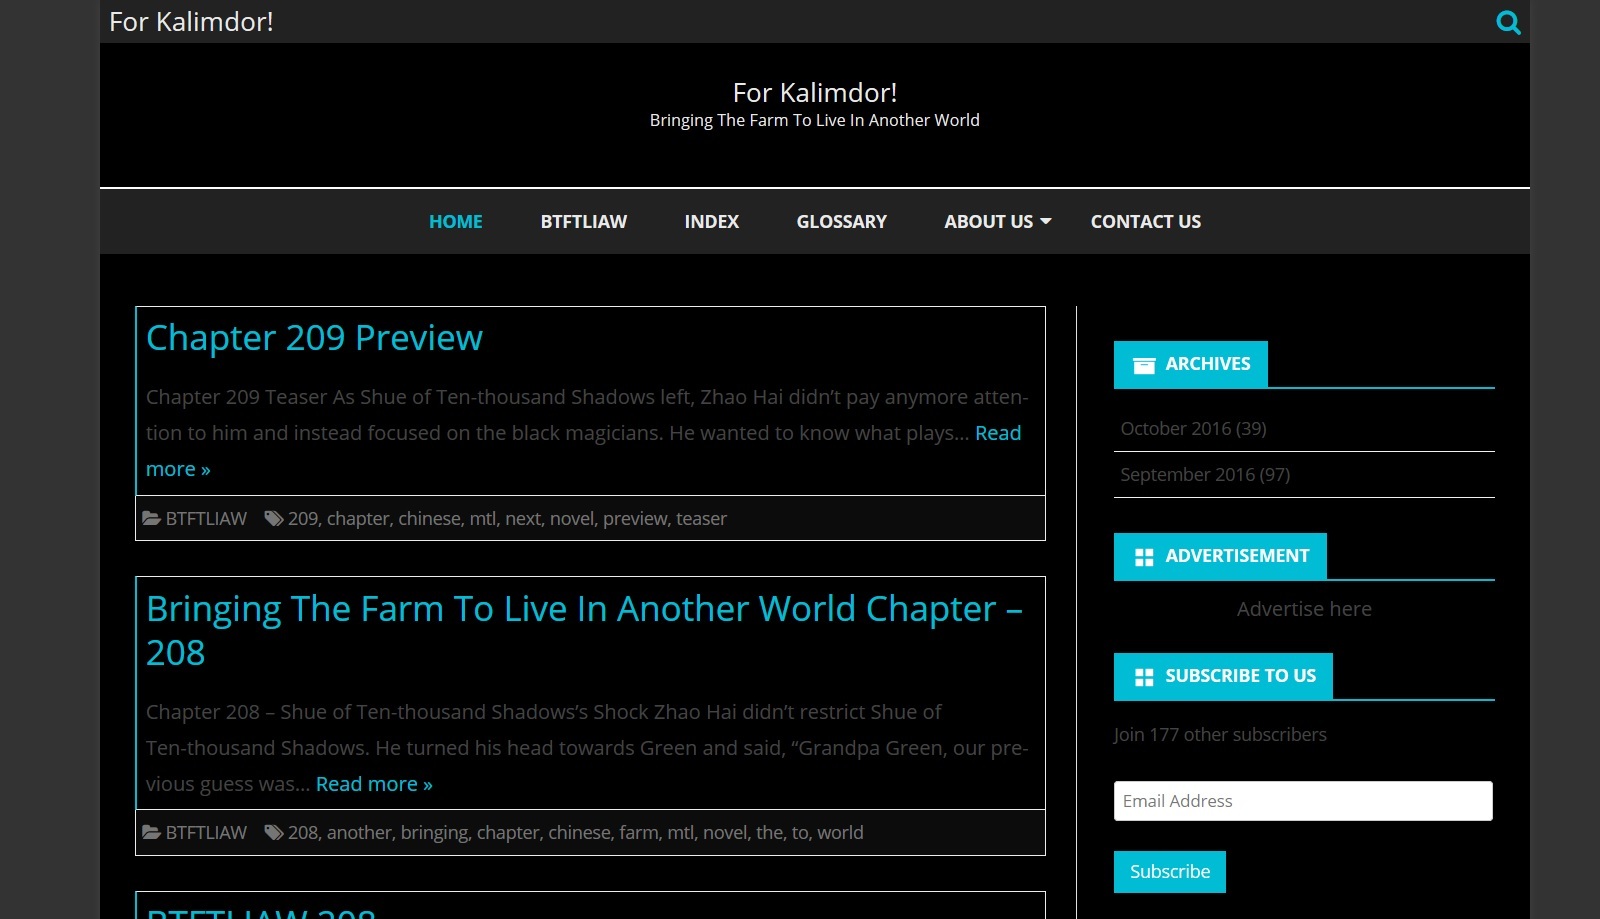Open the Chapter 209 Preview post title

[314, 338]
